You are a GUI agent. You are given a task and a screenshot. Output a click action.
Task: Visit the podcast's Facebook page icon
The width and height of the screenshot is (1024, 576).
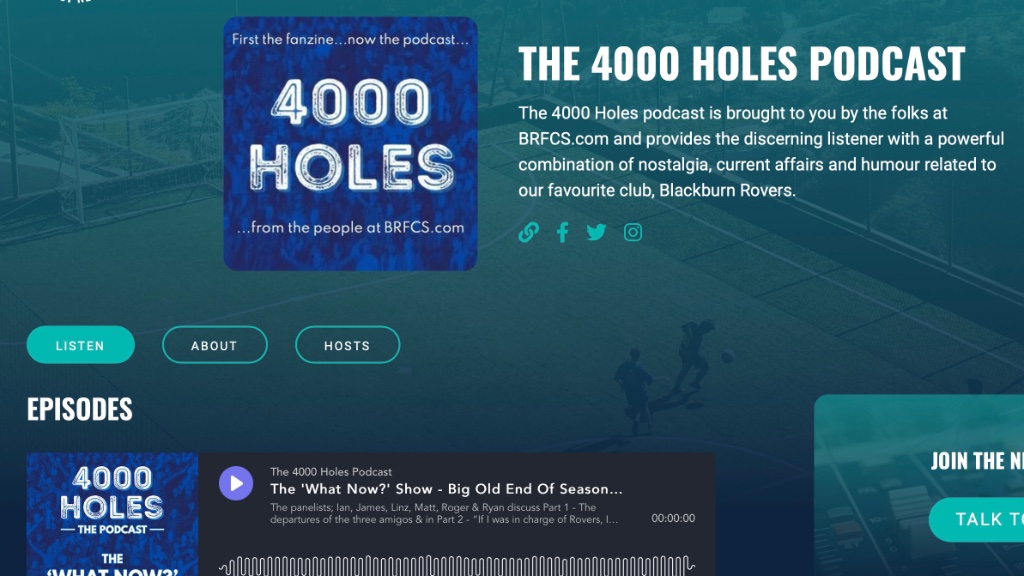pyautogui.click(x=563, y=232)
